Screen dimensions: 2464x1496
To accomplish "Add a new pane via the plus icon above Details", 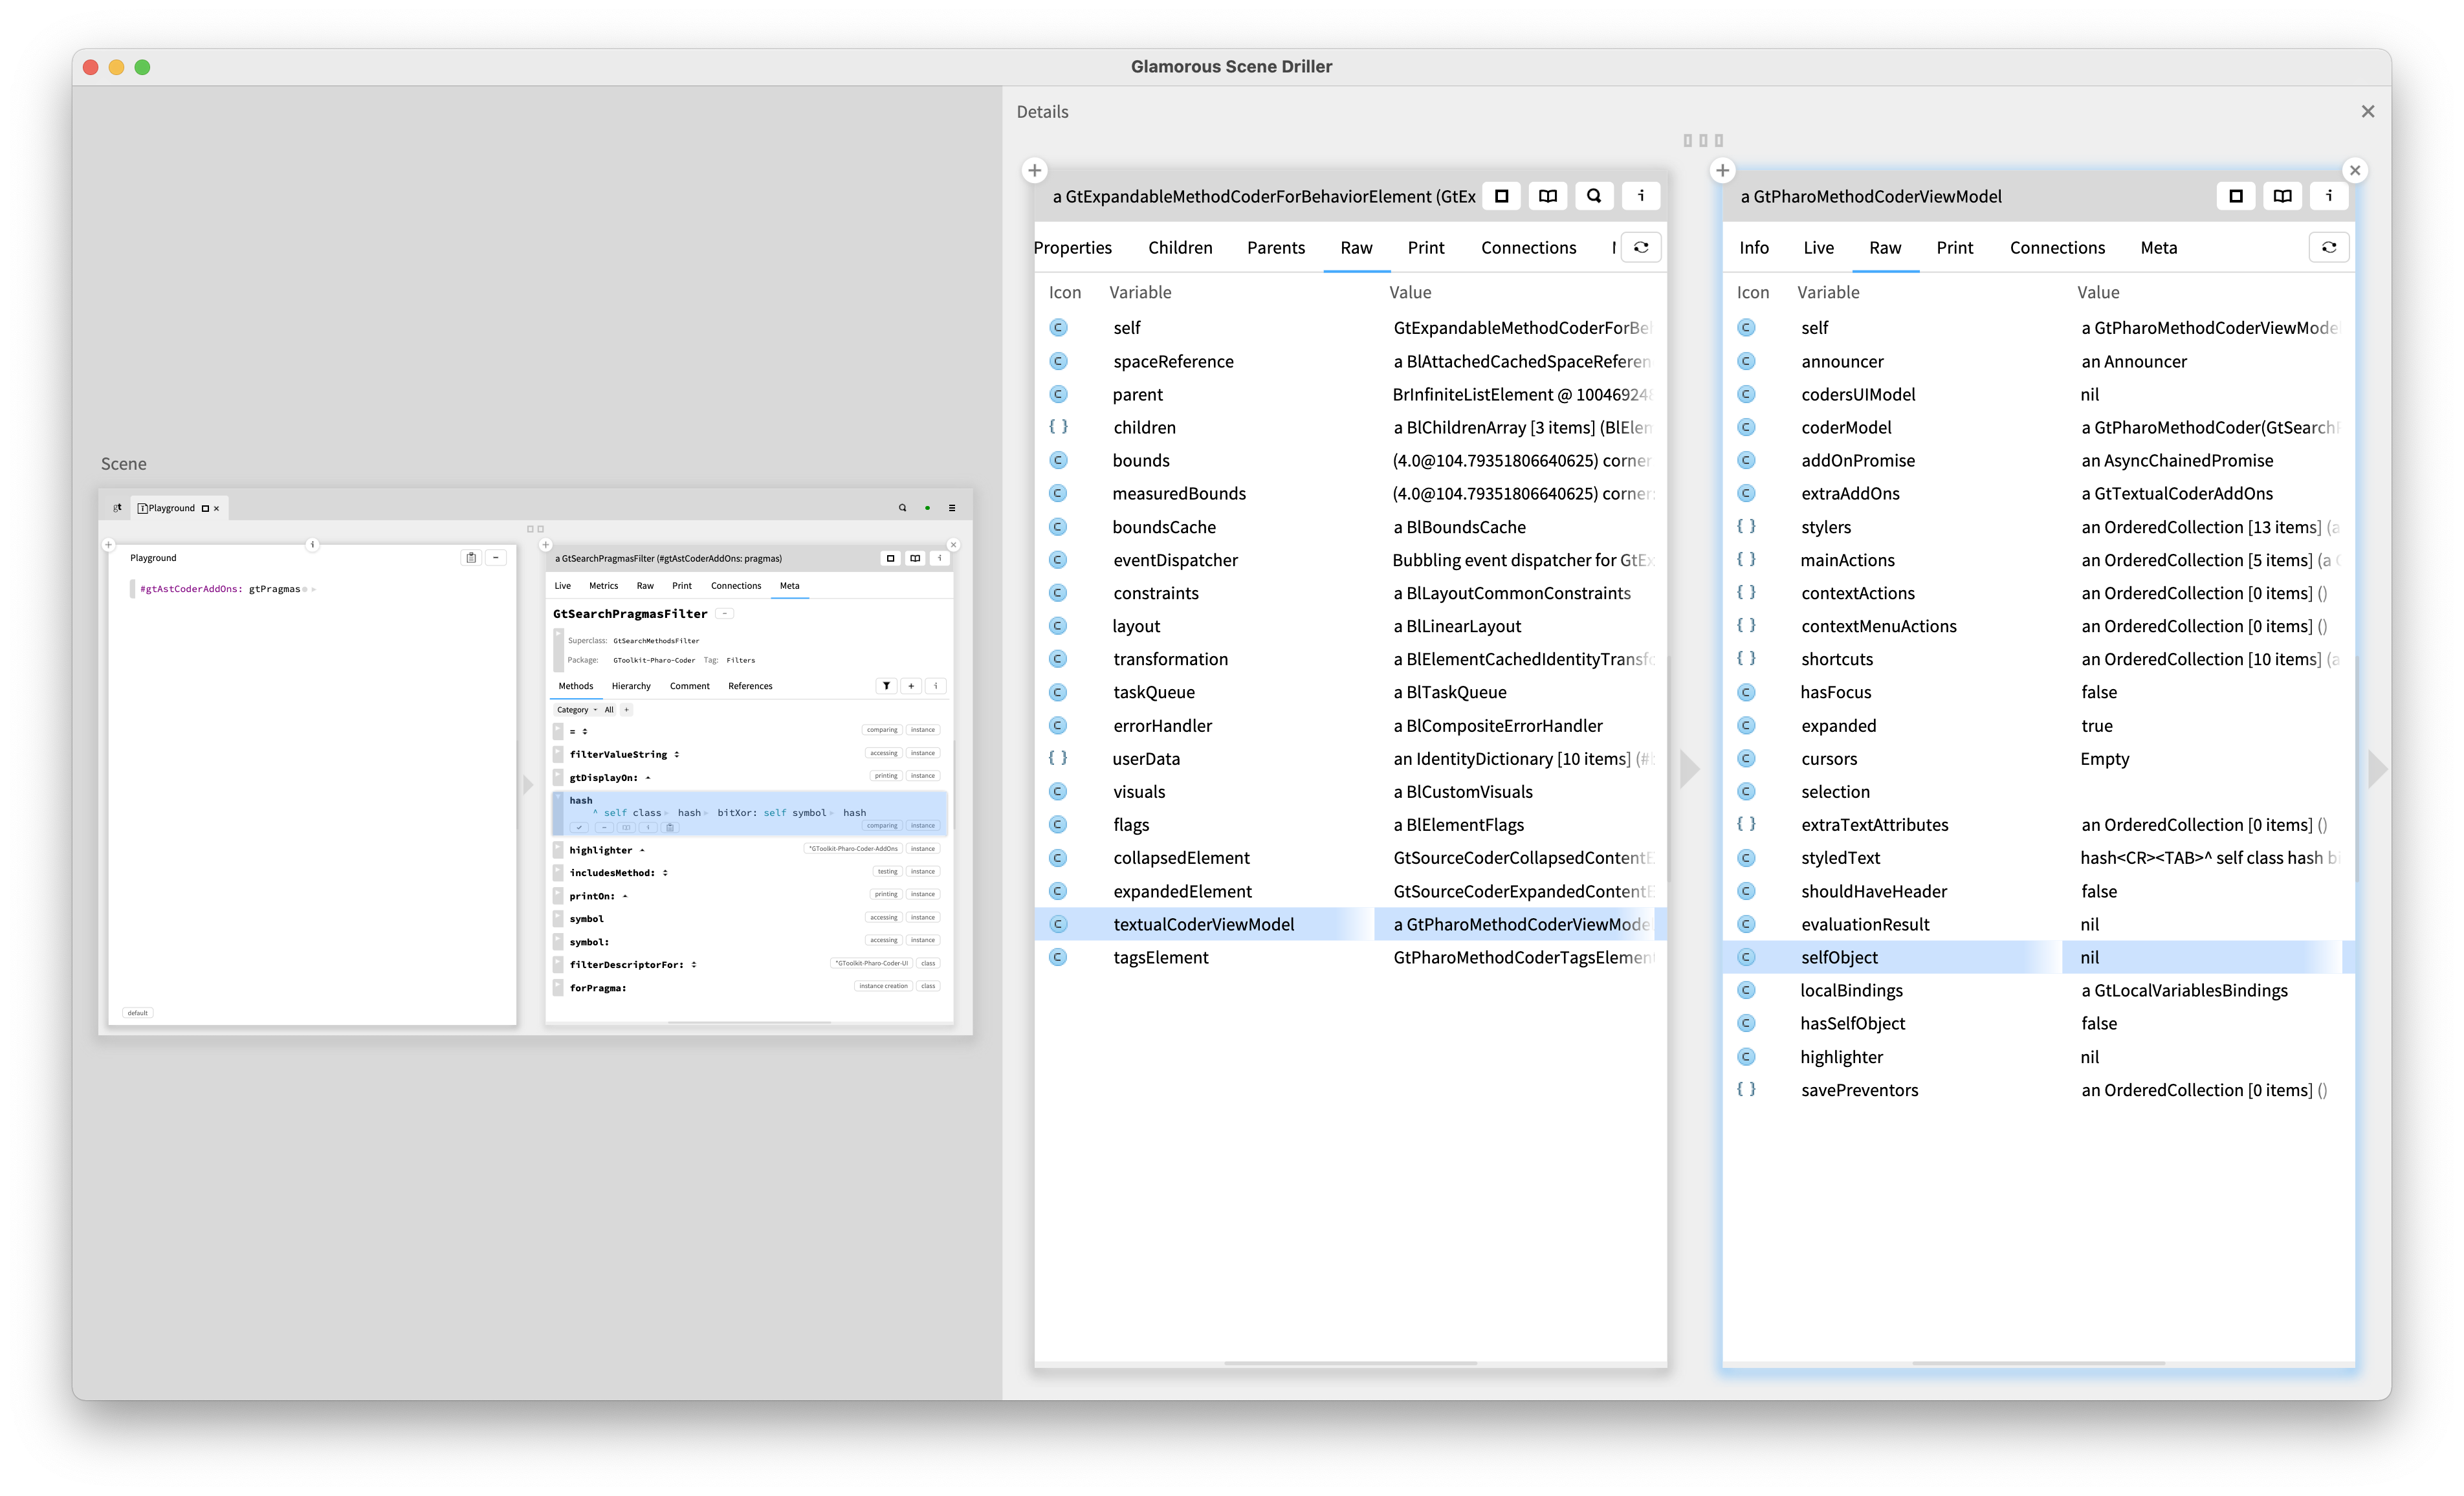I will [1035, 170].
